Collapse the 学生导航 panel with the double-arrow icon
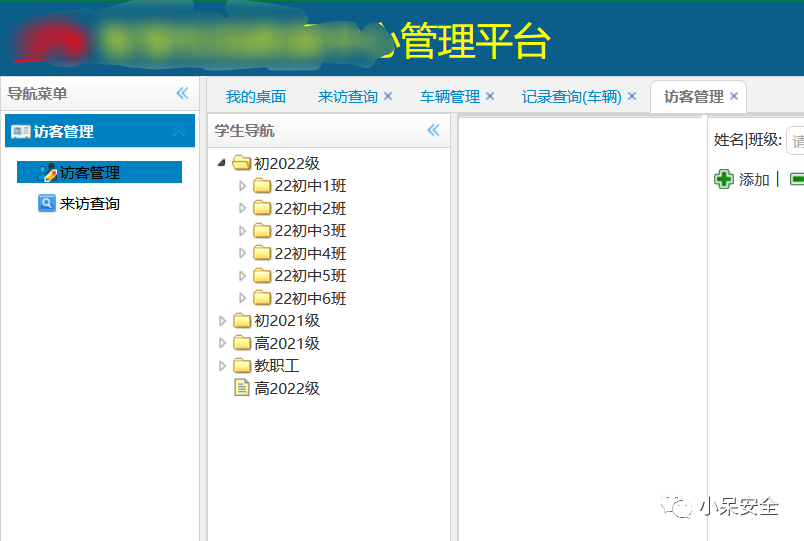Screen dimensions: 804x541 coord(433,130)
